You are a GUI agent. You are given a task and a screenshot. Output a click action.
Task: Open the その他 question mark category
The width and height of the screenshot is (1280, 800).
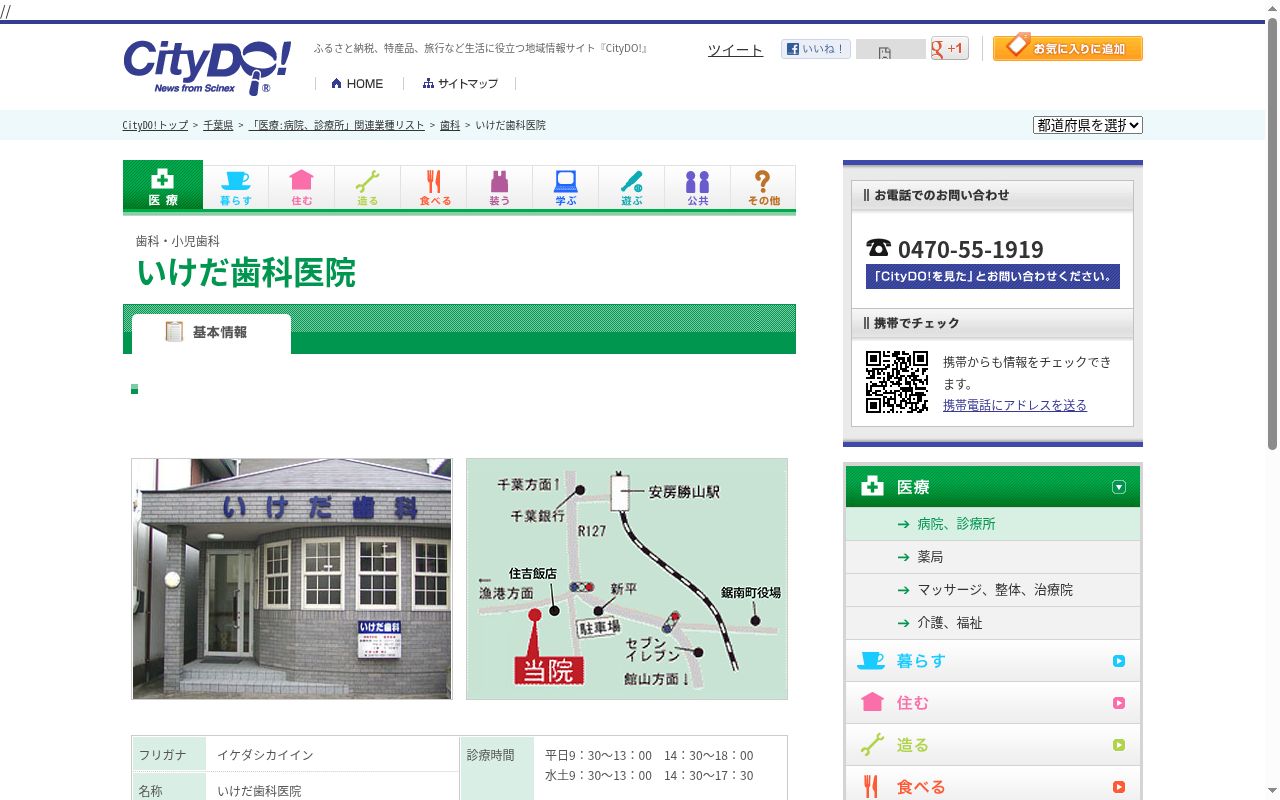coord(763,187)
